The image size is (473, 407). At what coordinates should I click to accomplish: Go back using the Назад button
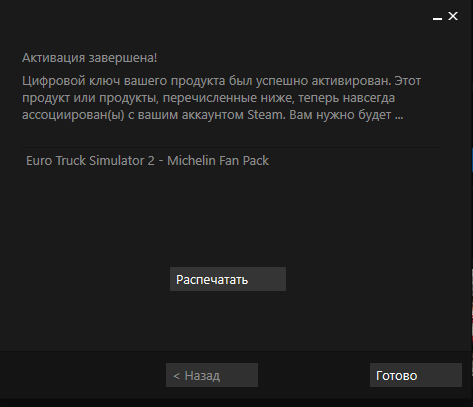click(x=212, y=375)
